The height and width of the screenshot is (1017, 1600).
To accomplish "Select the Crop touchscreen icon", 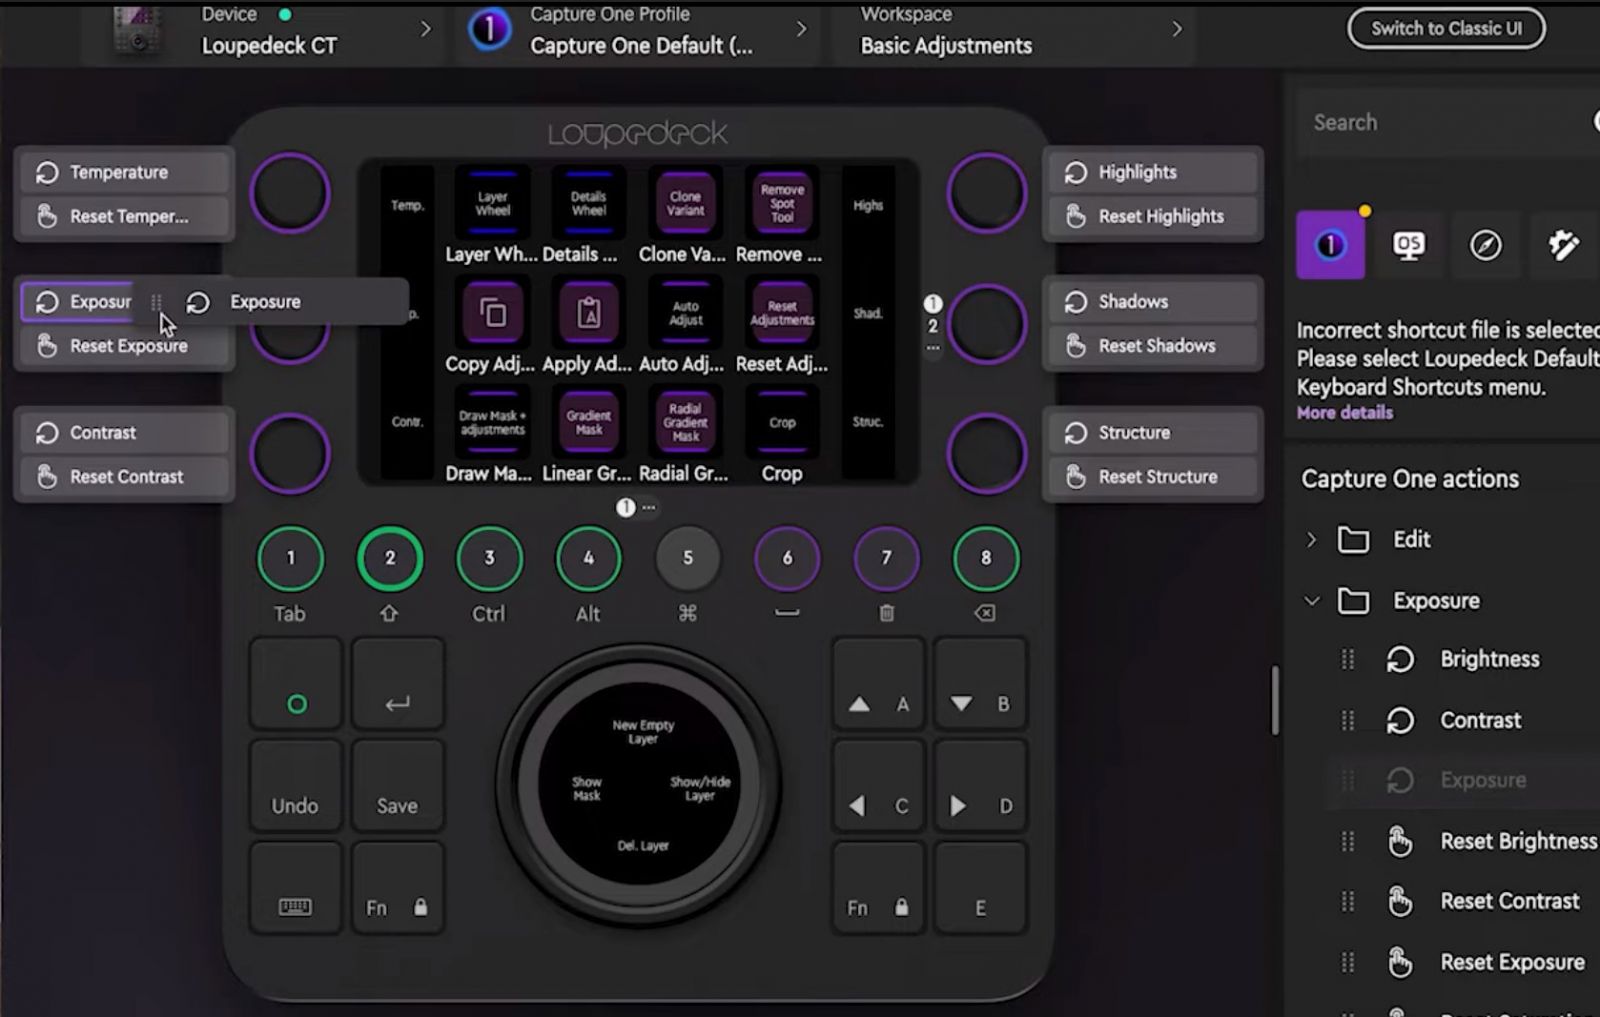I will pos(781,422).
